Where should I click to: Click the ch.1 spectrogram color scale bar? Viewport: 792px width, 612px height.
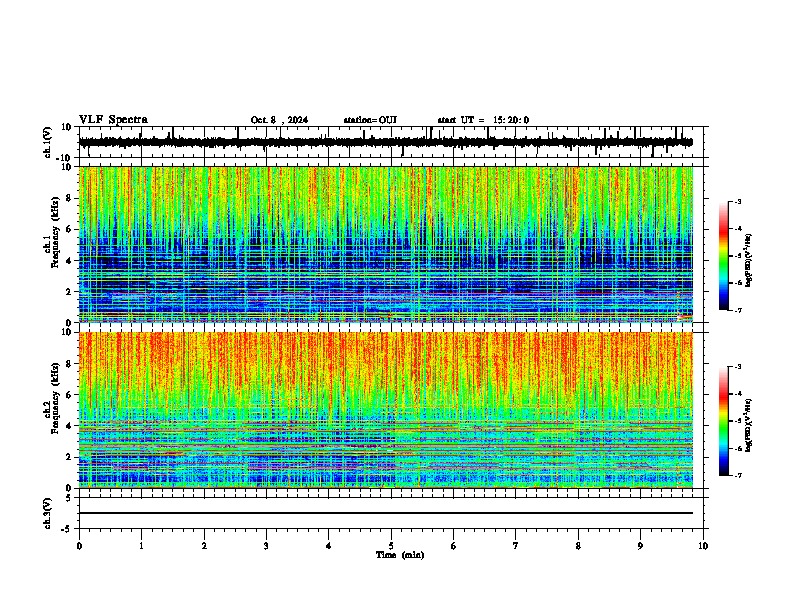(724, 256)
